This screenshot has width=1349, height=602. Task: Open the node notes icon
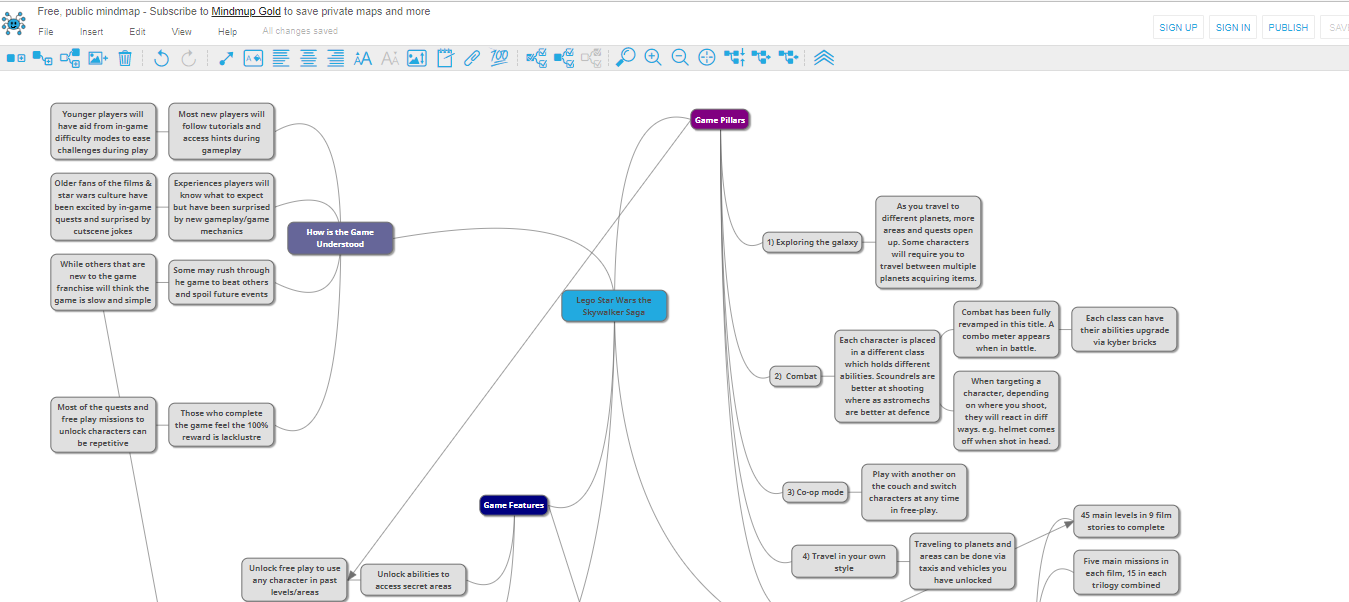tap(445, 58)
